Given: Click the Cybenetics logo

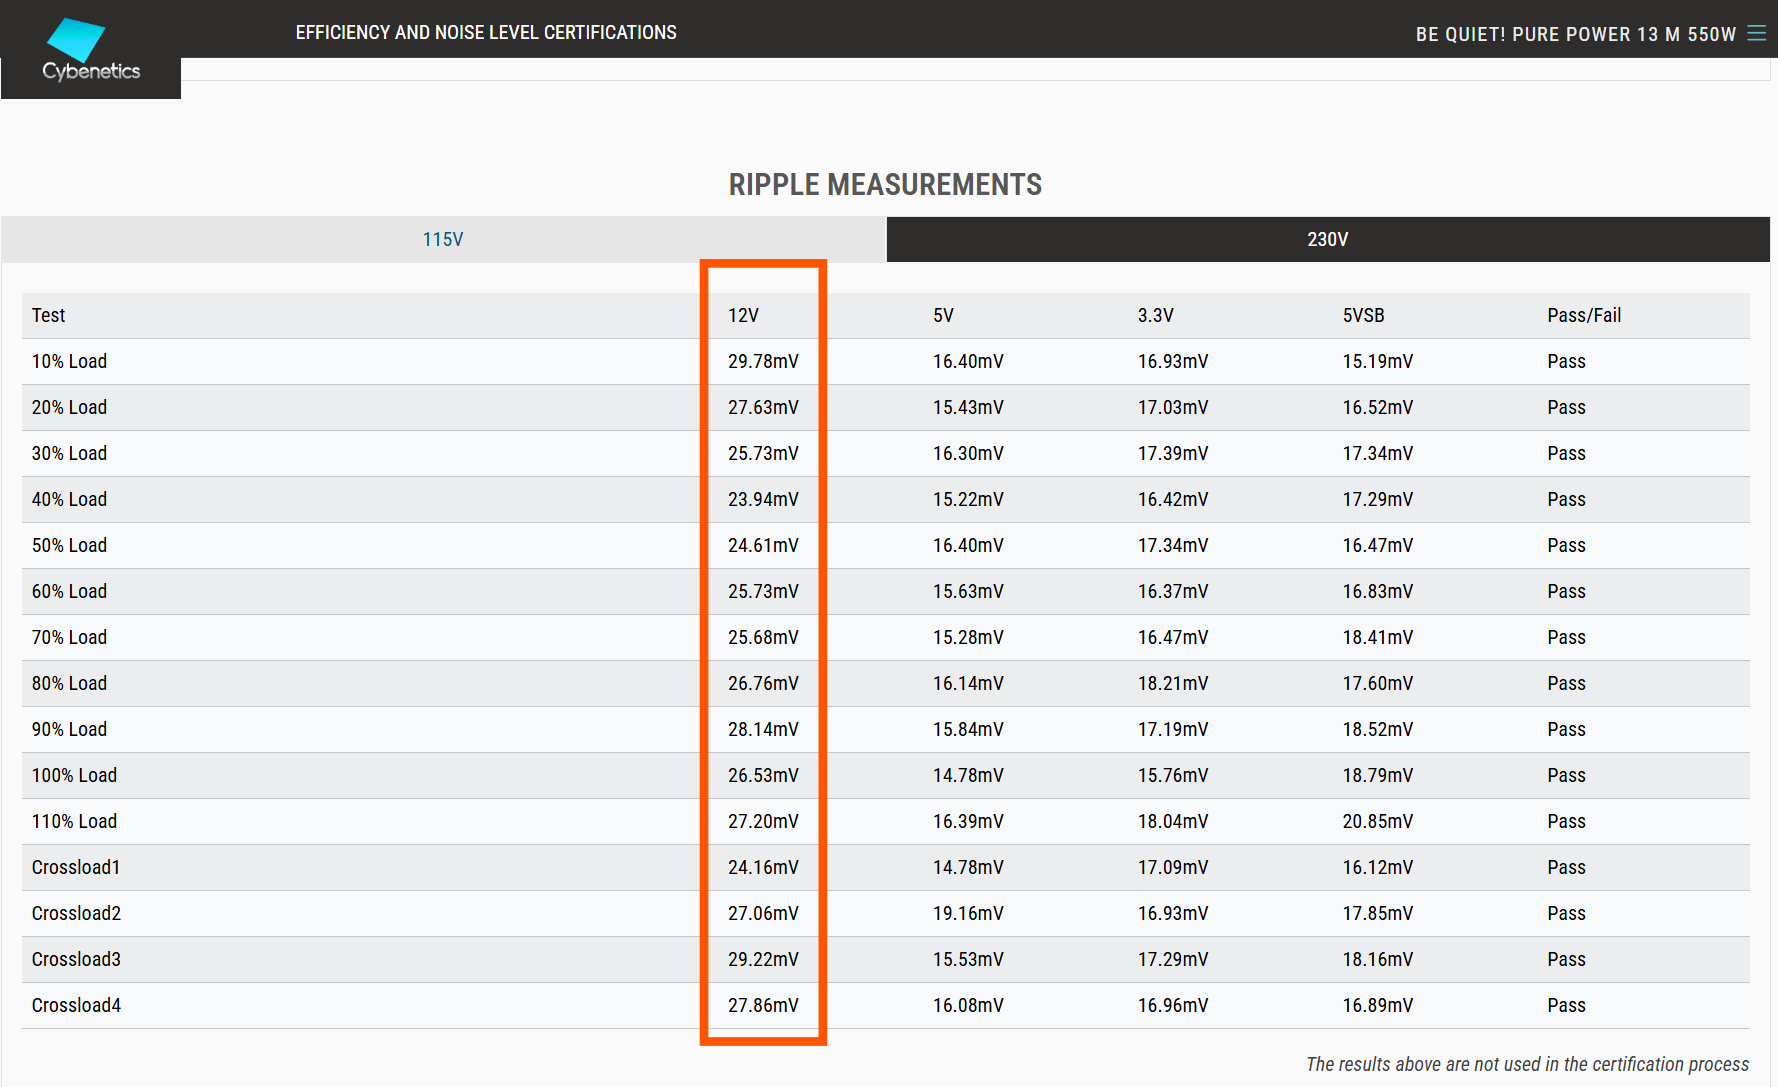Looking at the screenshot, I should coord(91,50).
